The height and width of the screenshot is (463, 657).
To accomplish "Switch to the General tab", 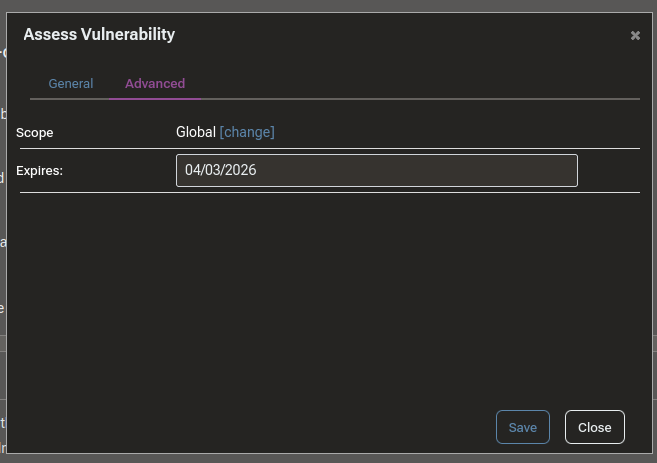I will coord(71,84).
